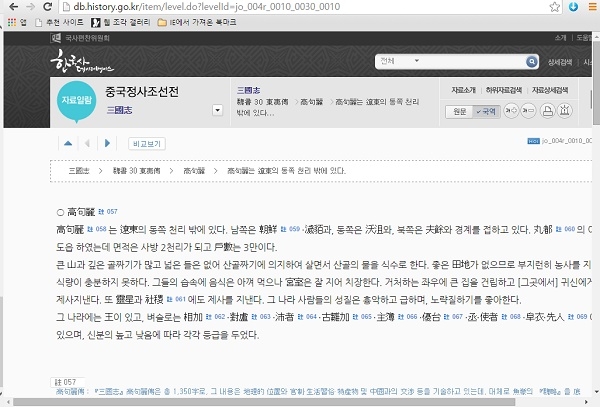Open the 자료소개 tab
Viewport: 600px width, 407px height.
464,89
